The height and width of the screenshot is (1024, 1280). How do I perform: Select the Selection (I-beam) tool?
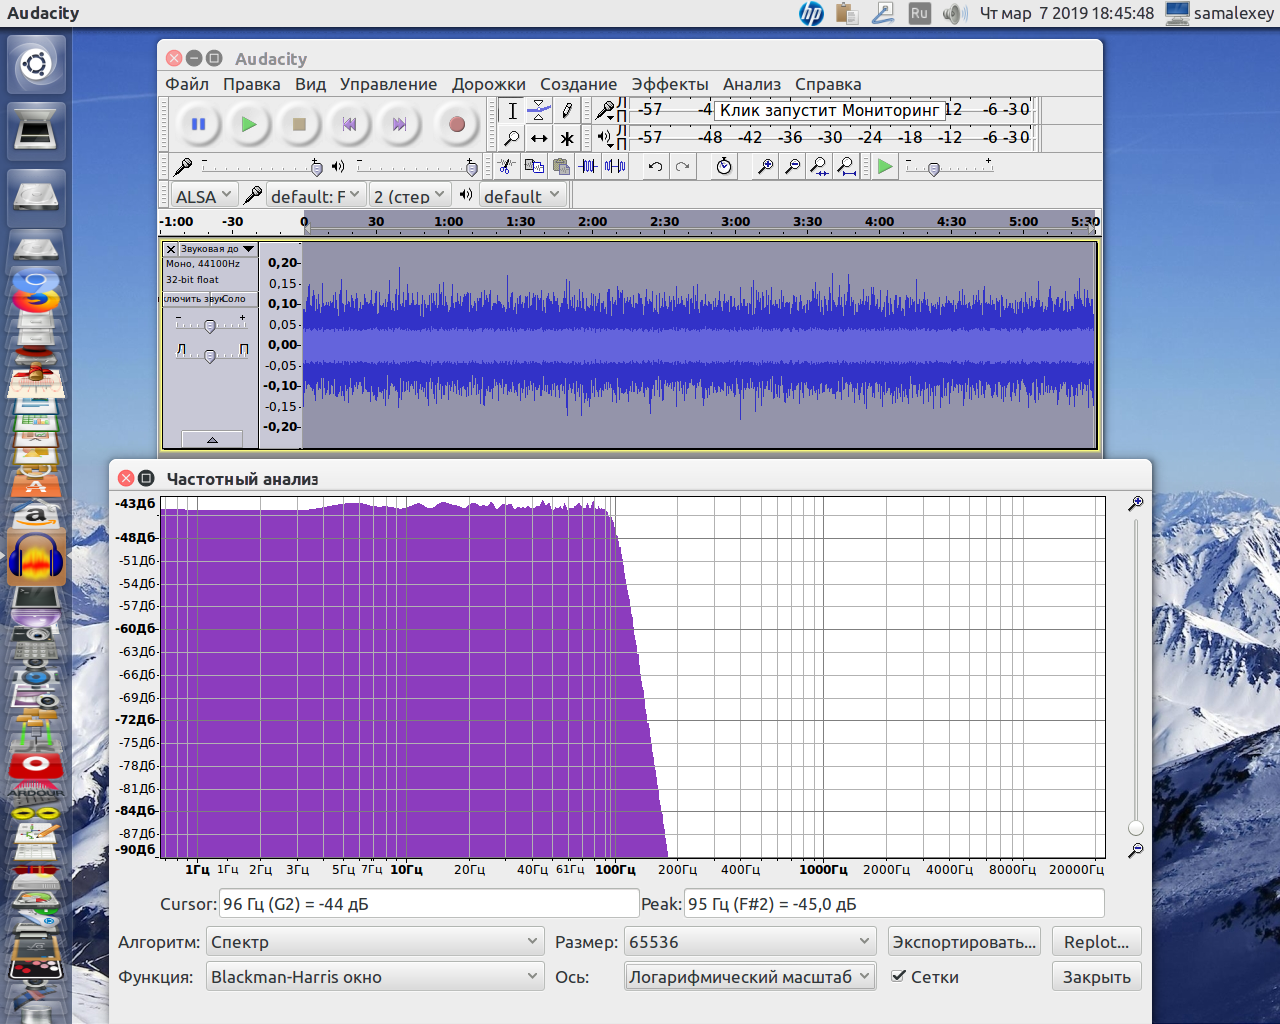(x=512, y=111)
